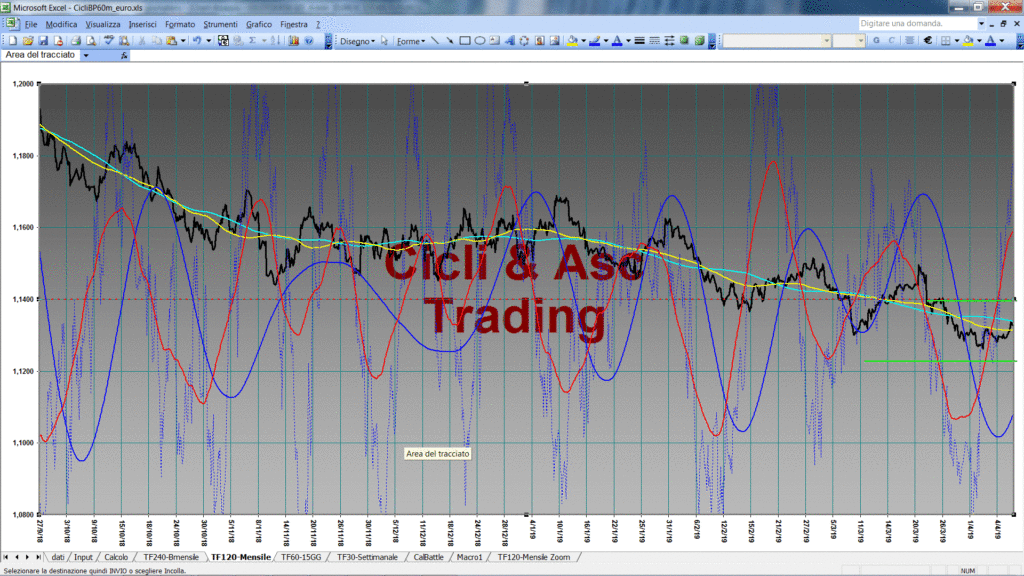Click the drawing Fill Color paint bucket
1024x576 pixels.
click(x=572, y=40)
